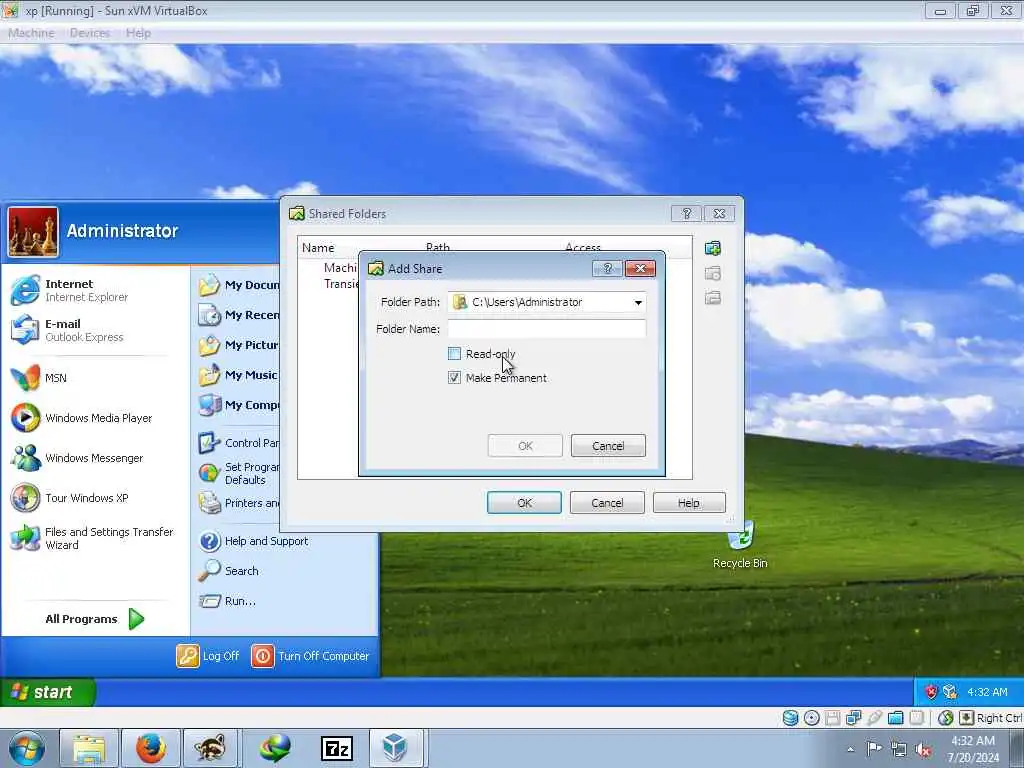The image size is (1024, 768).
Task: Click the XP taskbar clock showing 4:32 AM
Action: point(987,692)
